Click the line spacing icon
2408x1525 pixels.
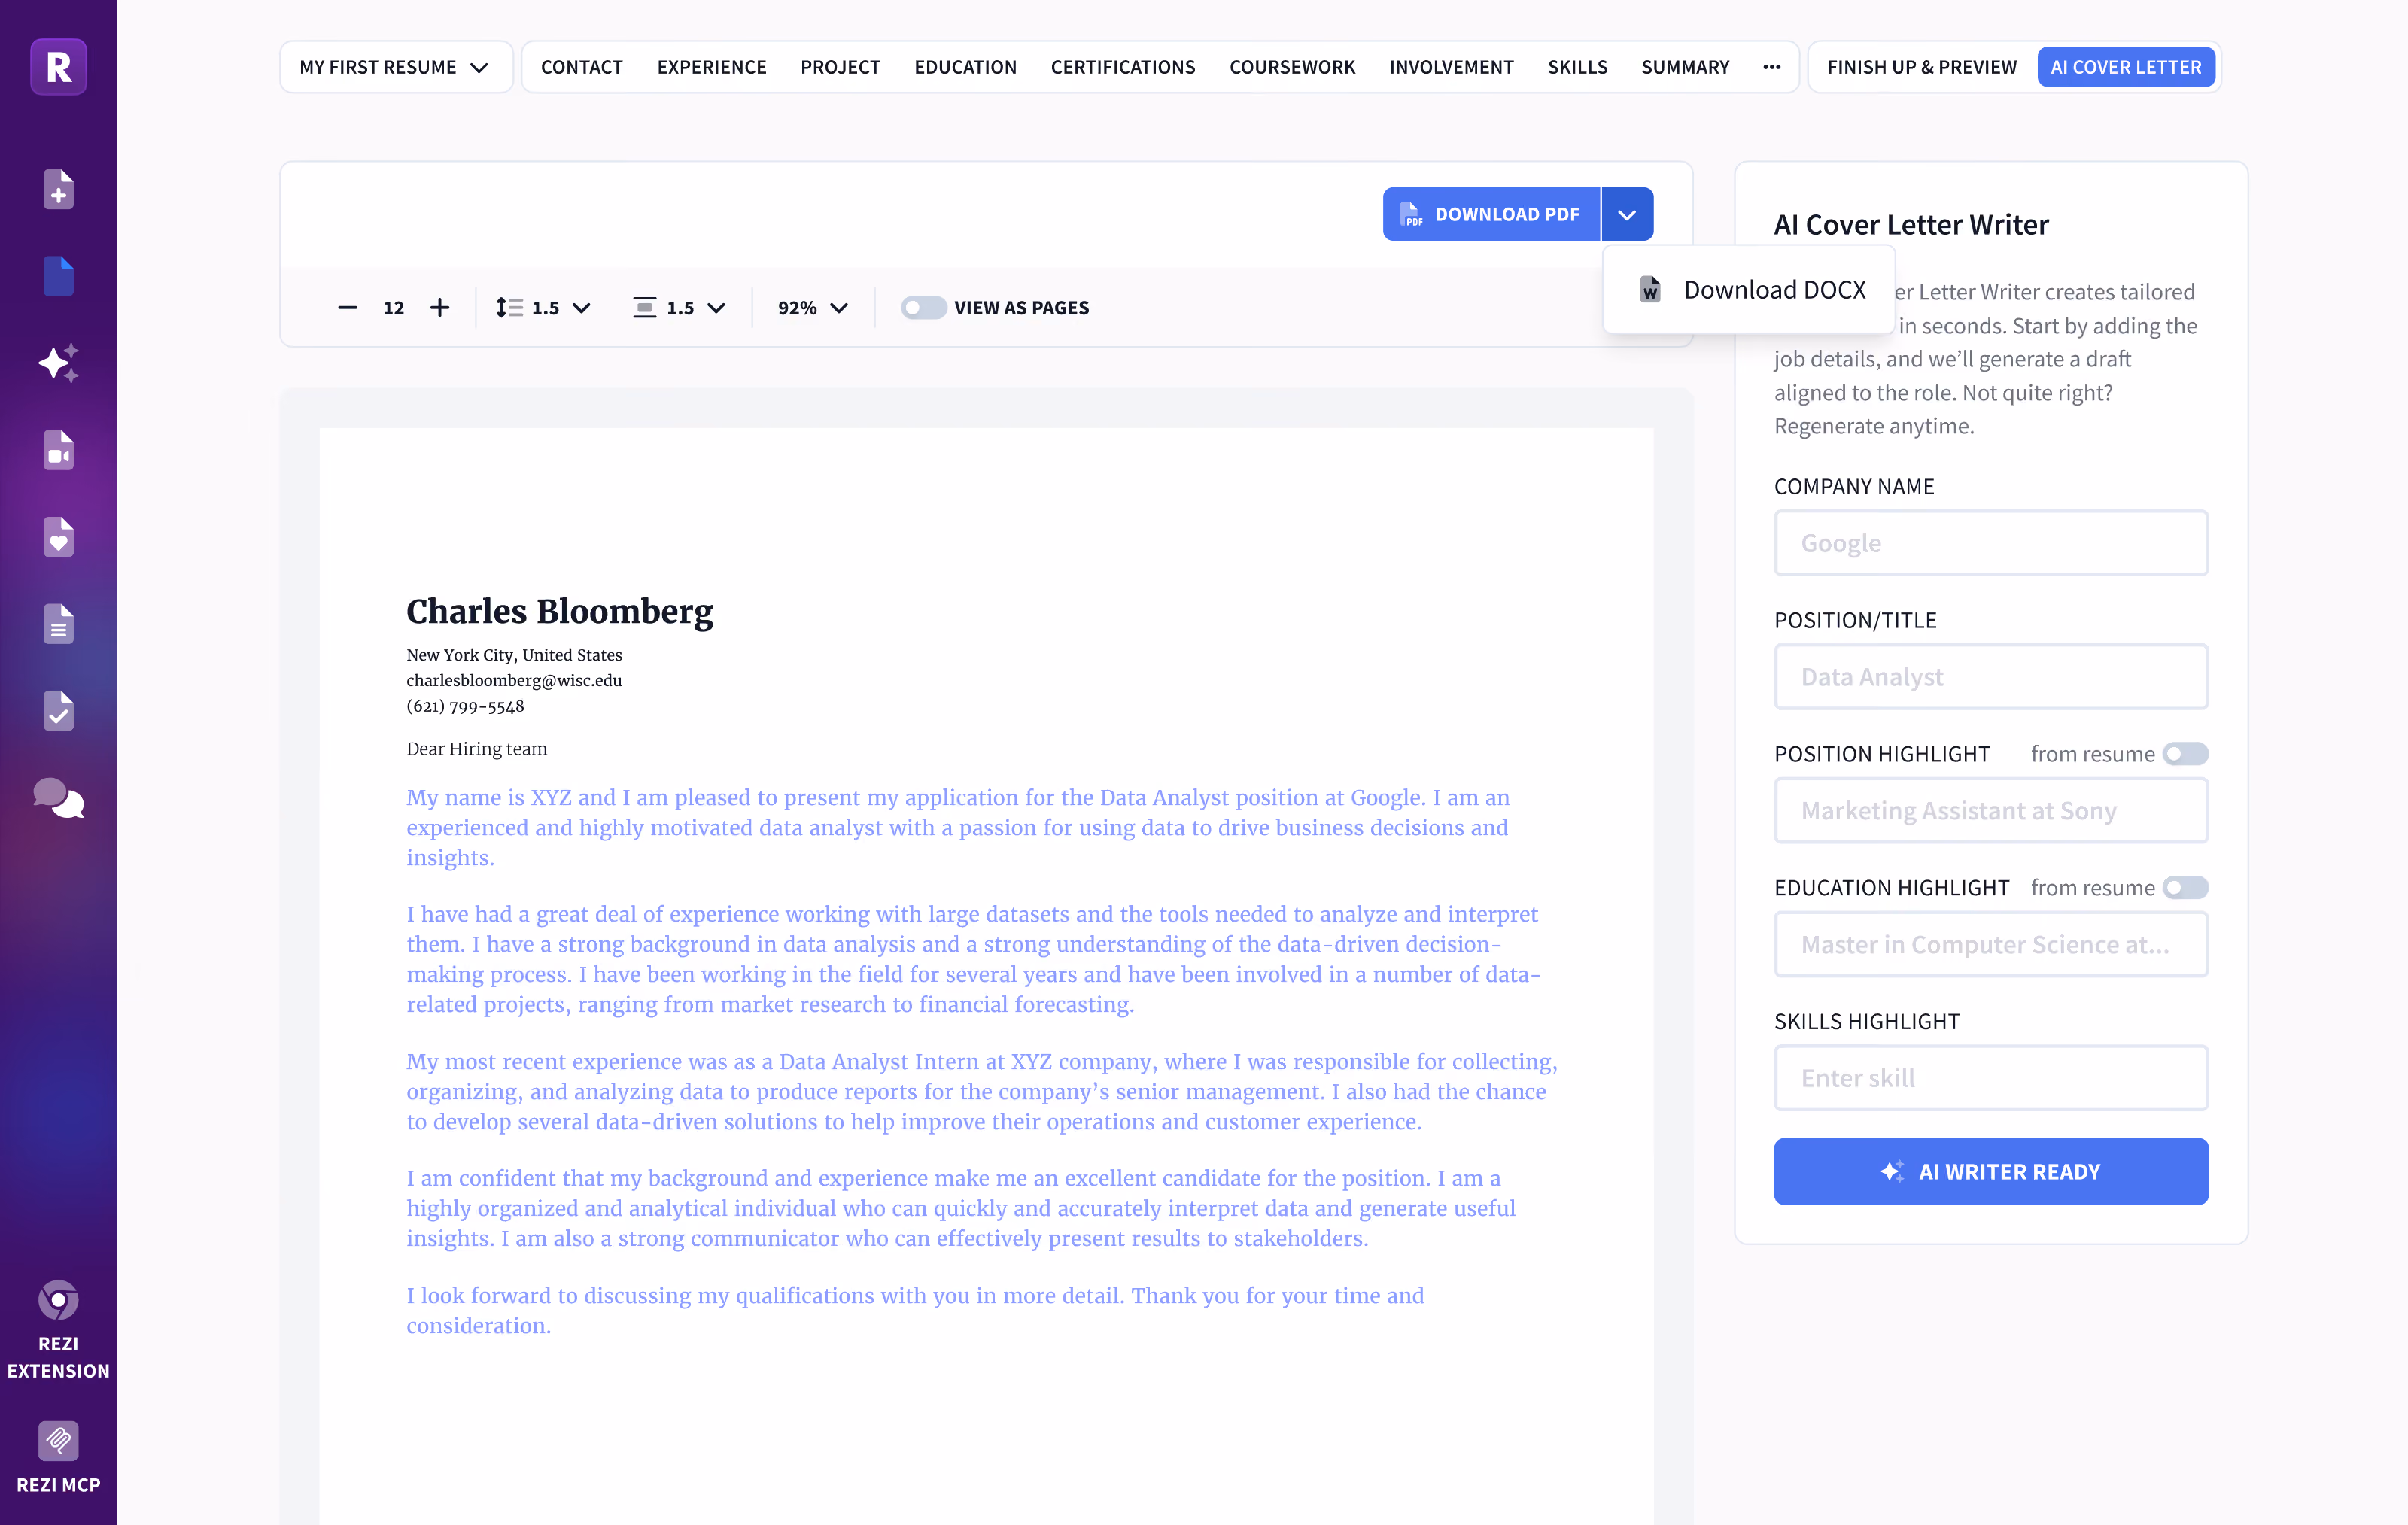[x=509, y=308]
